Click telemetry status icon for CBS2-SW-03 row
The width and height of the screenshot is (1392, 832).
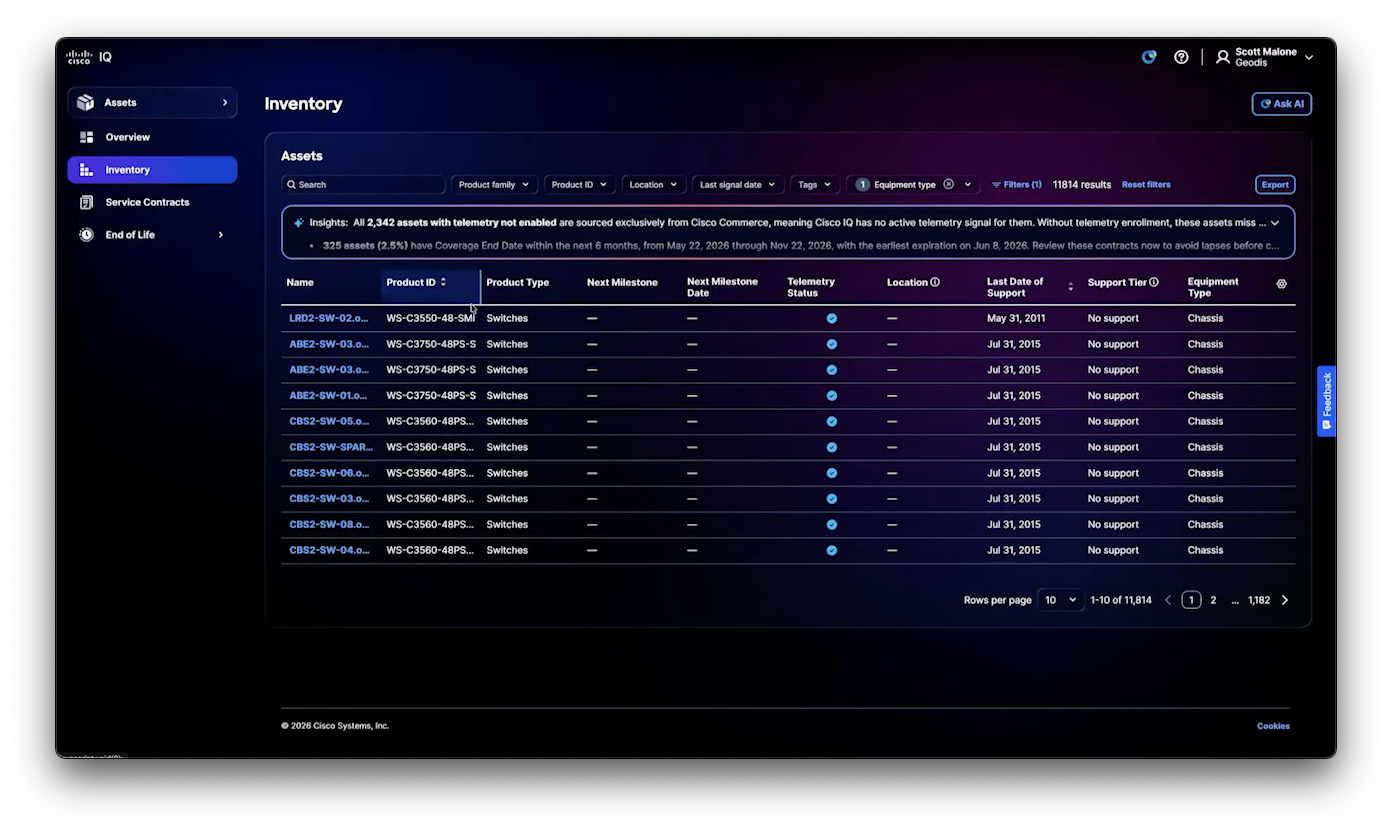coord(831,499)
